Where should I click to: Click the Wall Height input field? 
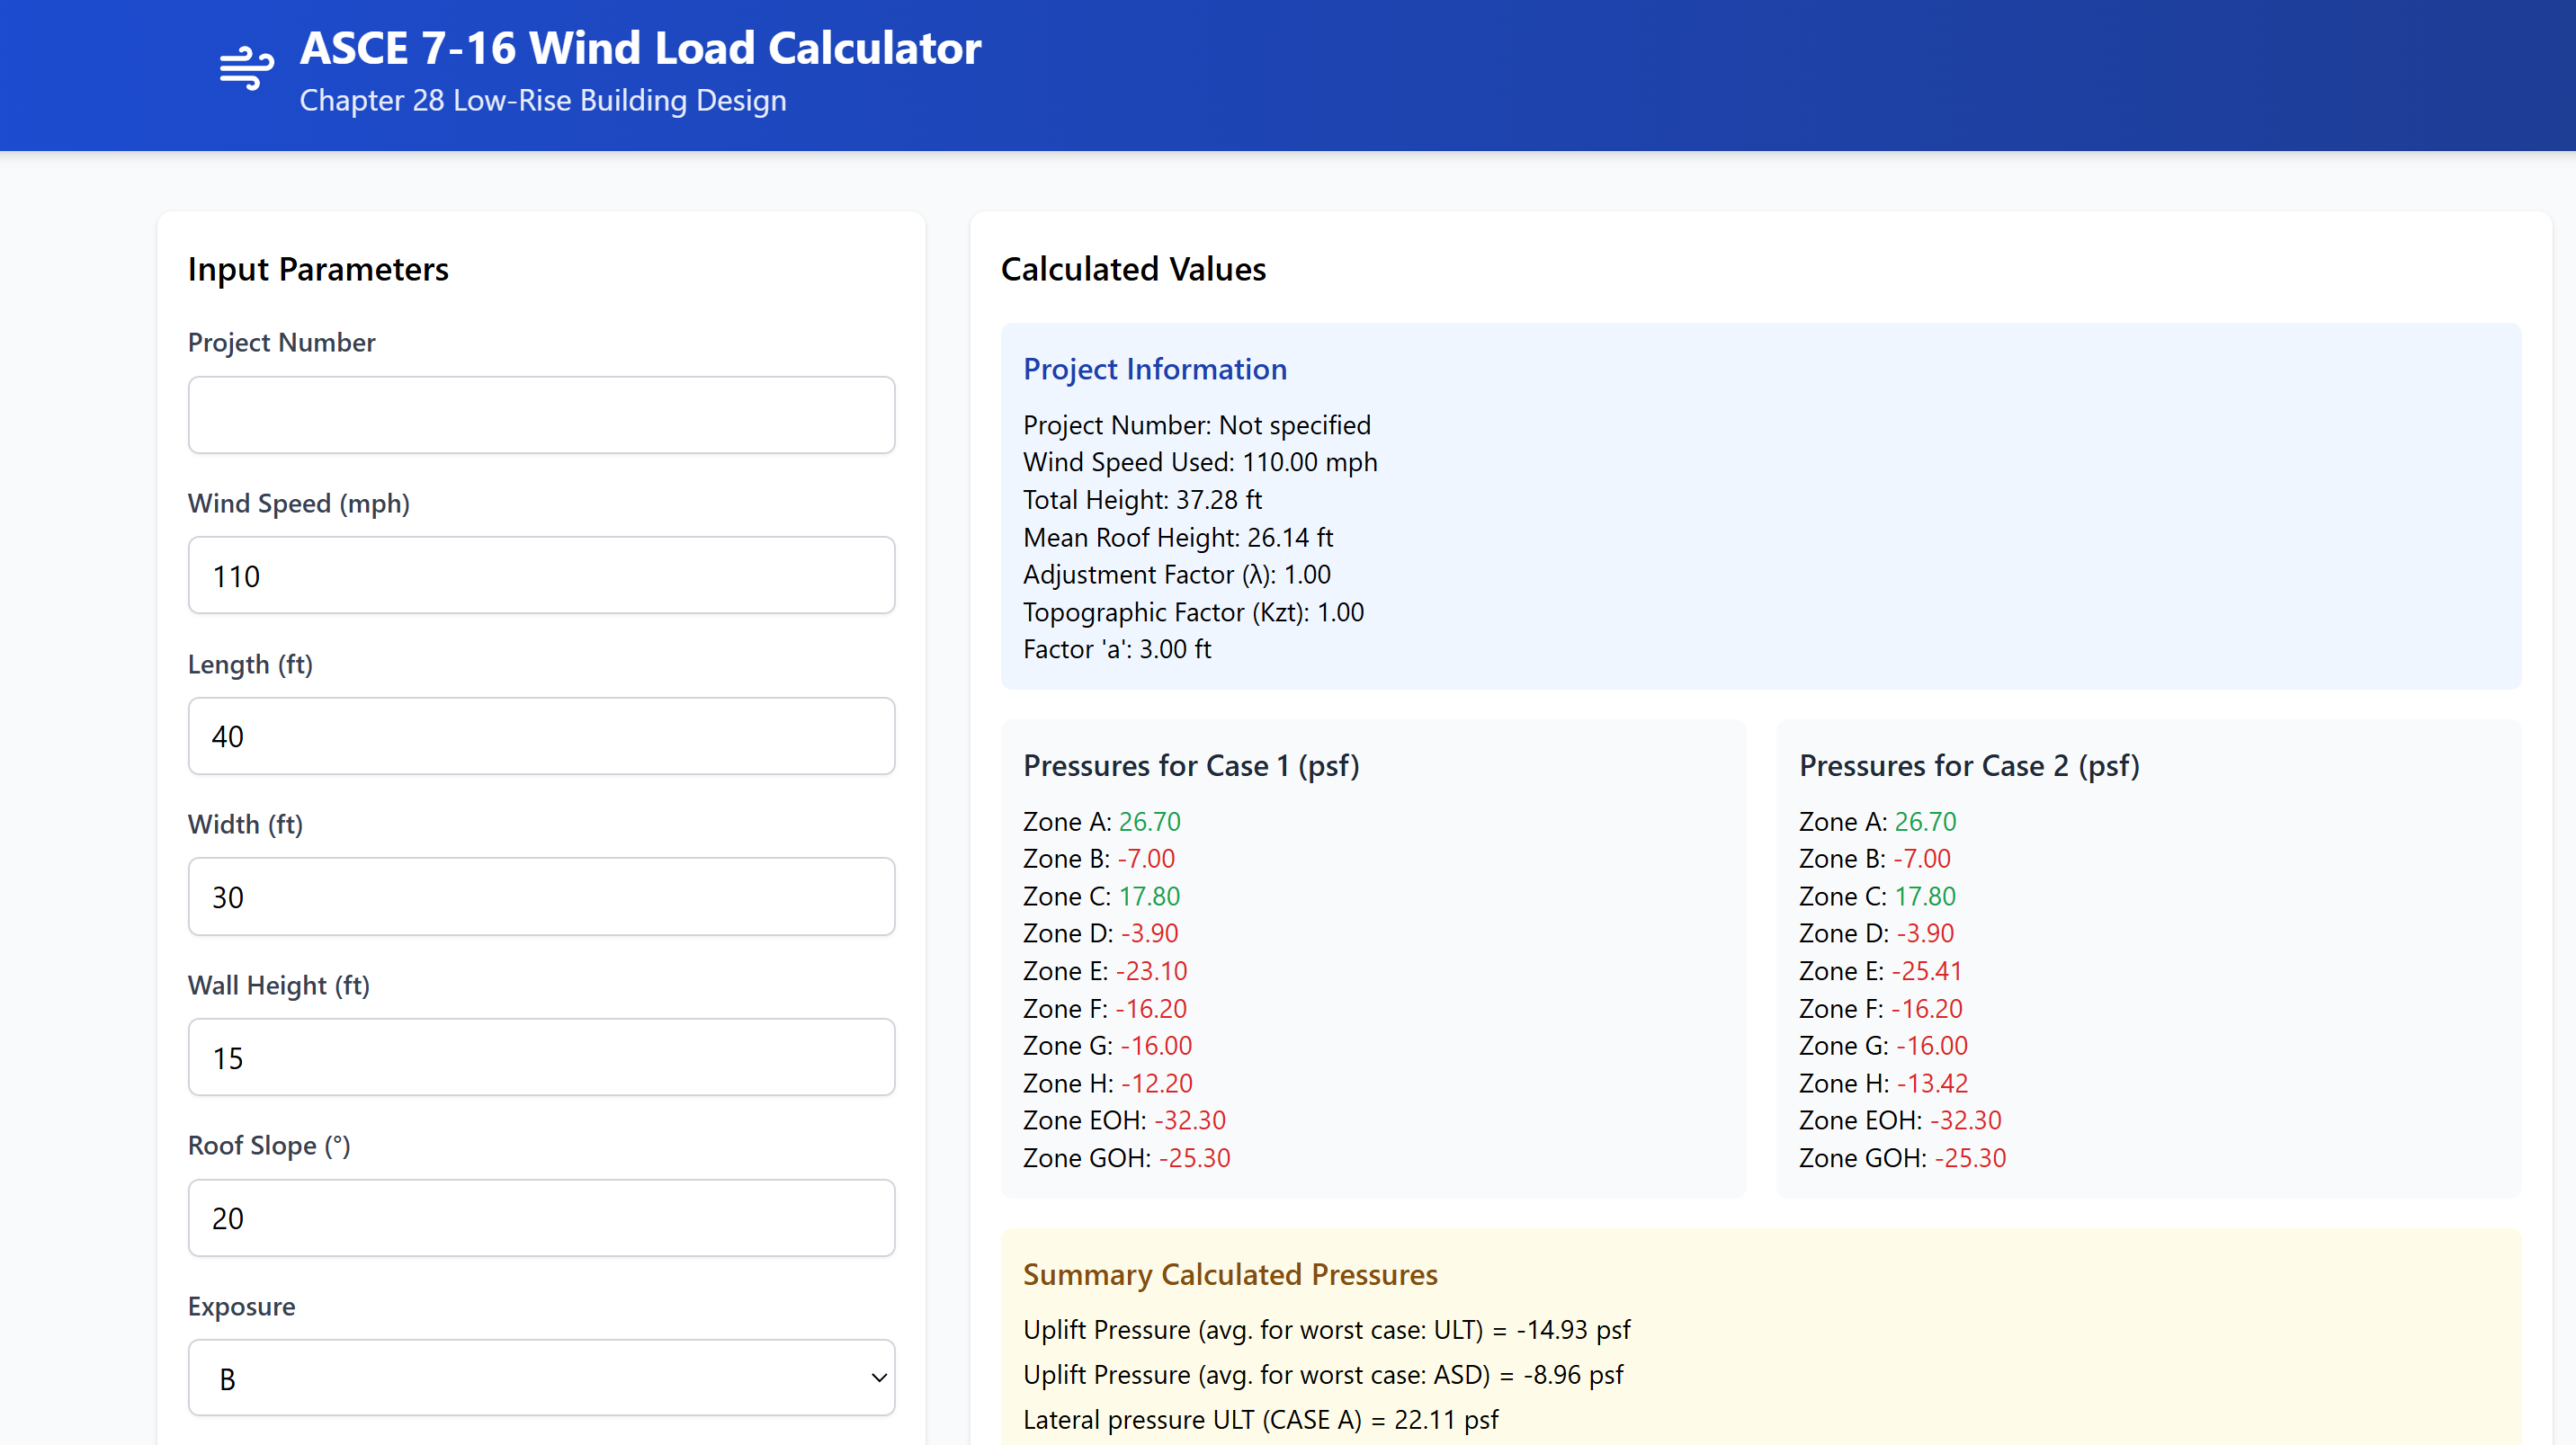pyautogui.click(x=541, y=1057)
